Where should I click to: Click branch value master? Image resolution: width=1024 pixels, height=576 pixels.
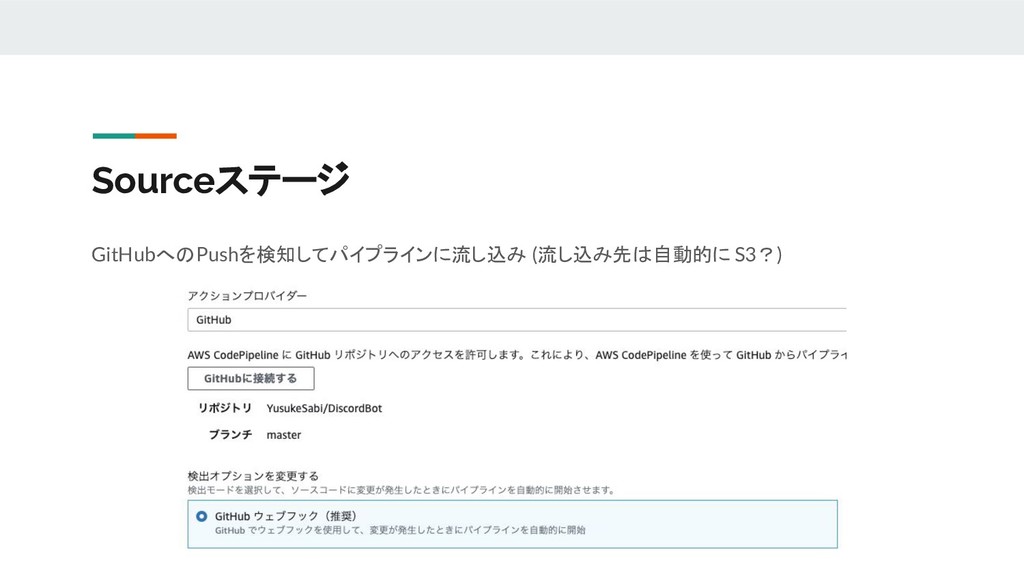click(x=283, y=435)
